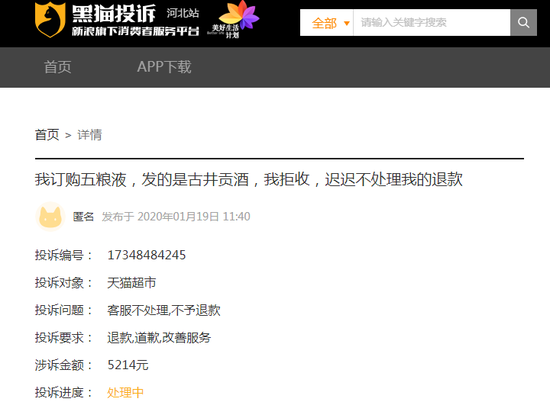Viewport: 550px width, 418px height.
Task: Click the 投诉对象 label
Action: click(63, 283)
